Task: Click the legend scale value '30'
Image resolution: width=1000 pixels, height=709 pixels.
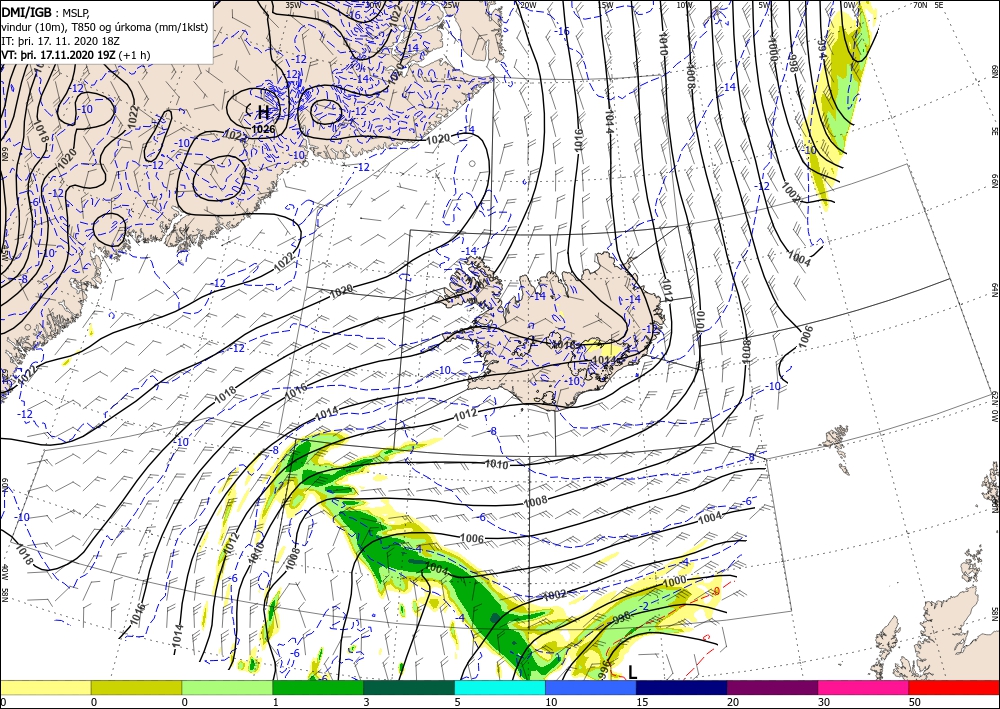Action: tap(823, 702)
